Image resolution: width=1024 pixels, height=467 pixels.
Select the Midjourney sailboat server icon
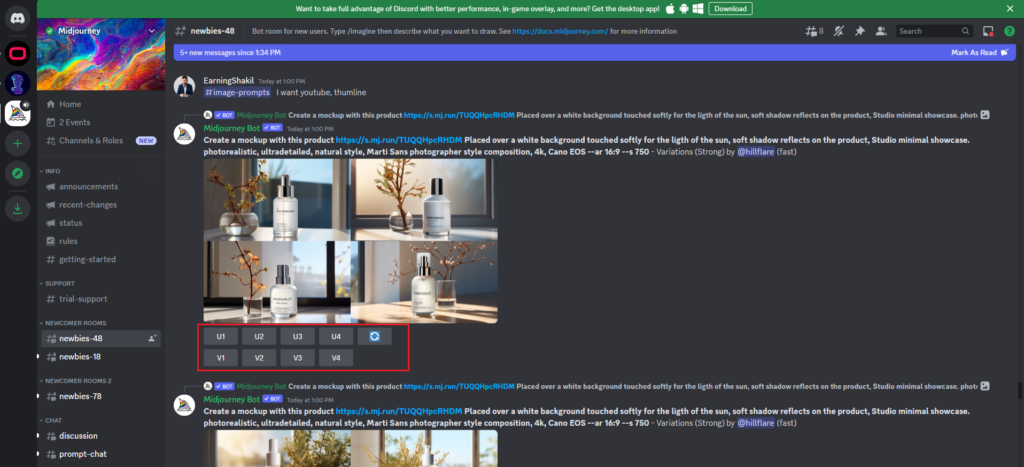(x=18, y=114)
